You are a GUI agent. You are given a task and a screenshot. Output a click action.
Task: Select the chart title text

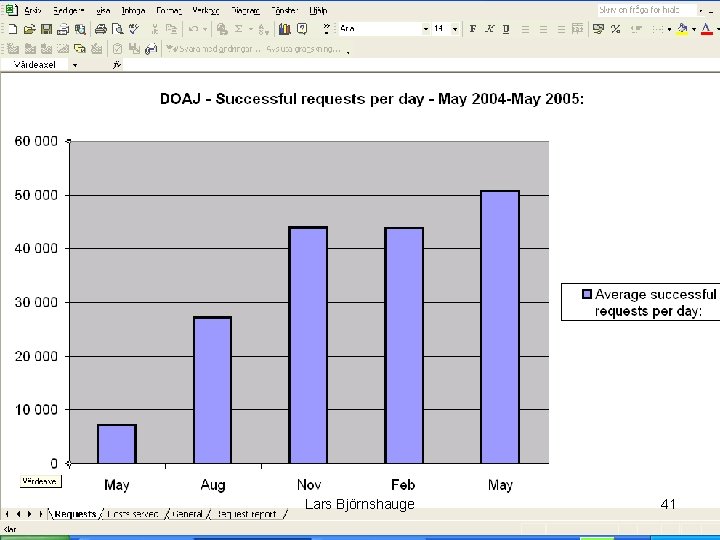coord(372,99)
